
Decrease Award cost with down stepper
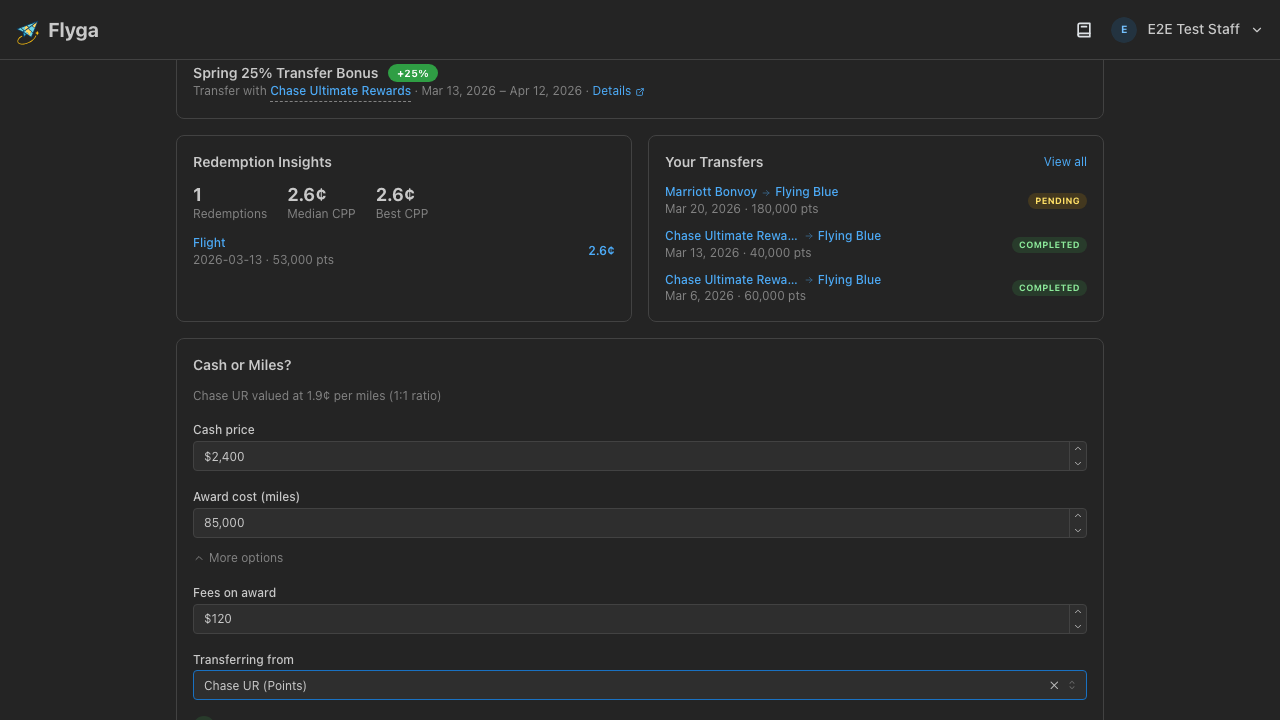(1077, 530)
